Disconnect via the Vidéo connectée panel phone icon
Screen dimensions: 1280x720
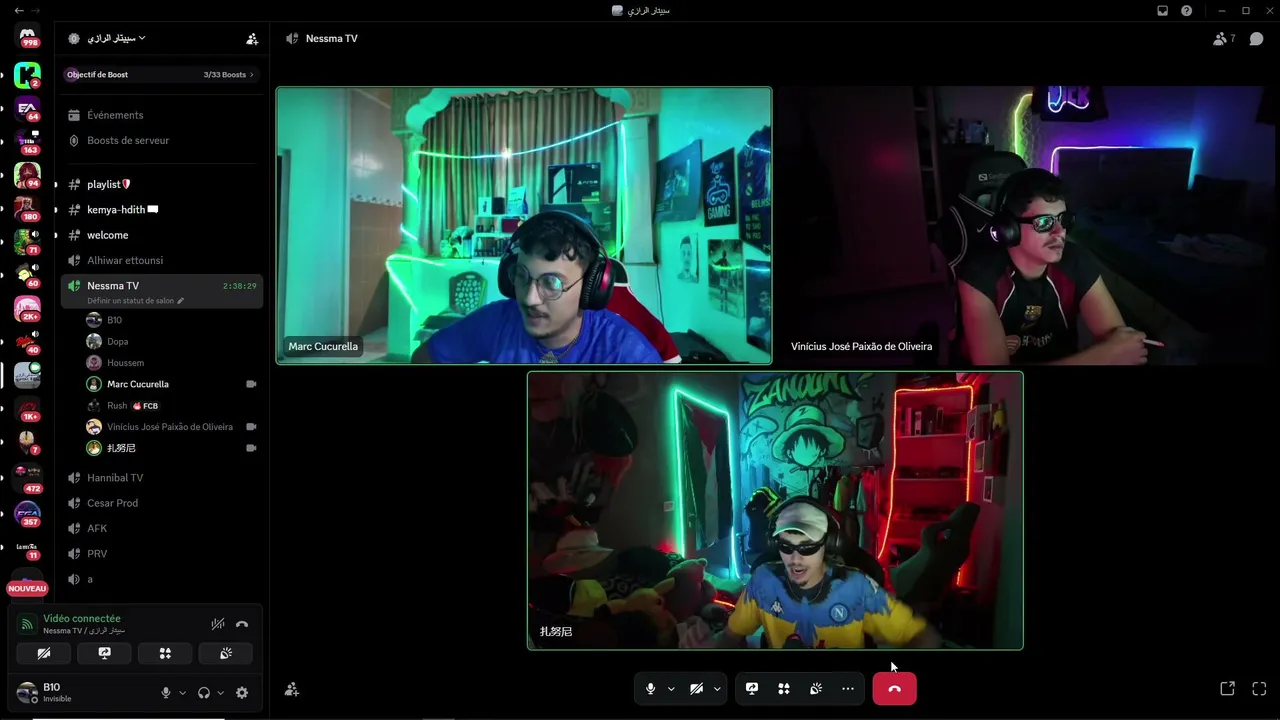[242, 624]
